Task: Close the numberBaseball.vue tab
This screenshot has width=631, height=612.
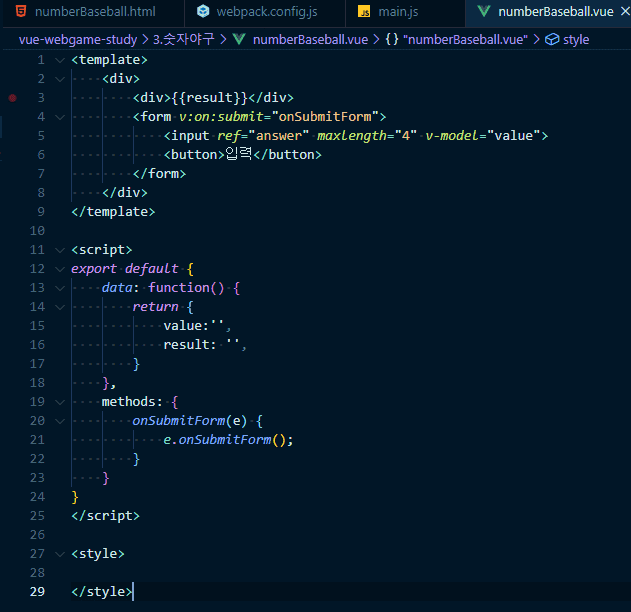Action: coord(625,12)
